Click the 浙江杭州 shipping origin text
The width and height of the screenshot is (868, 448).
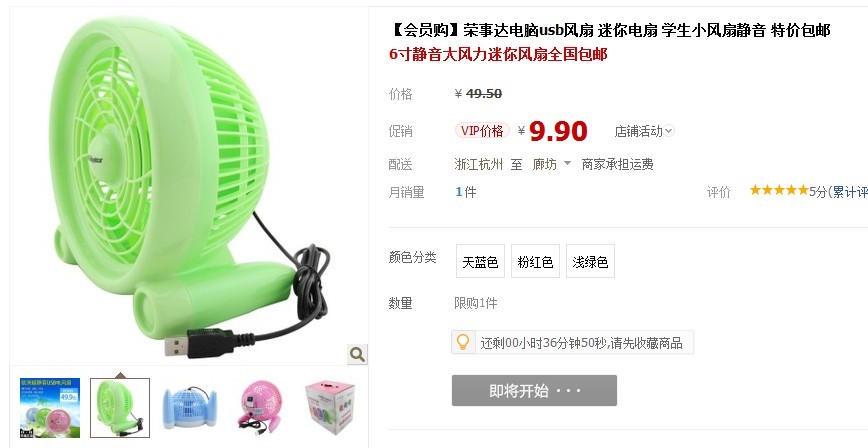(x=478, y=164)
